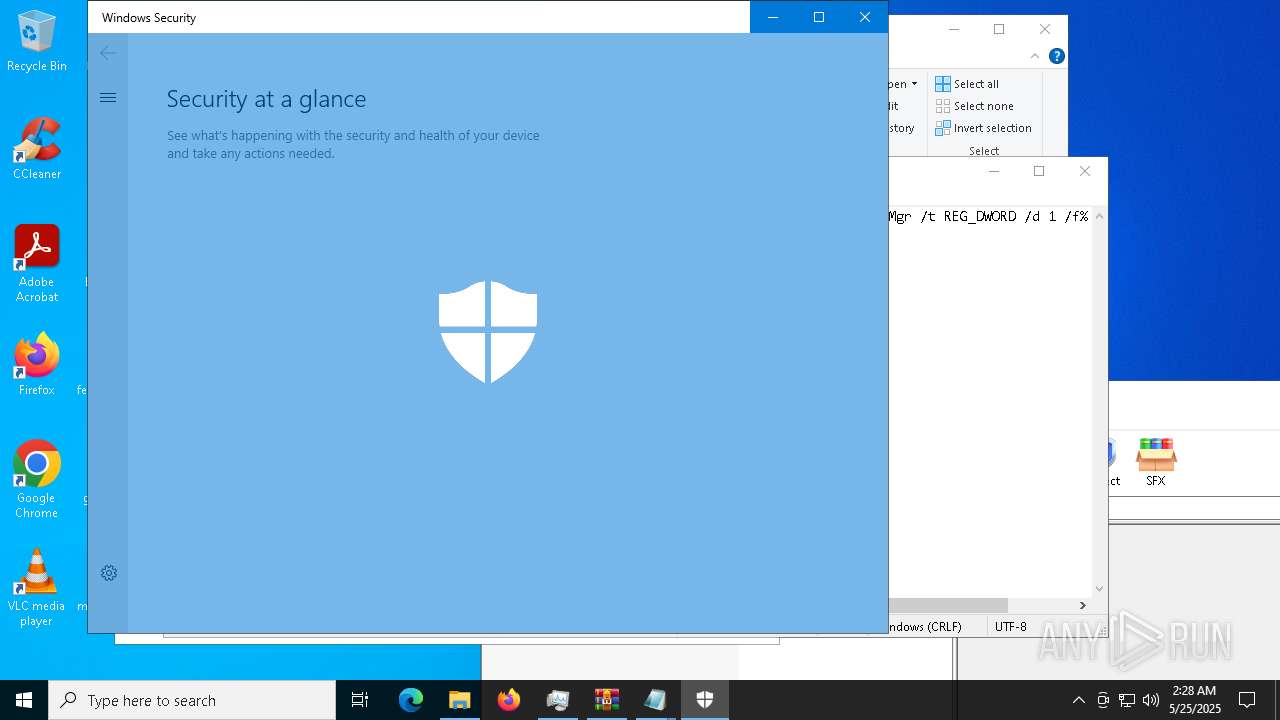The height and width of the screenshot is (720, 1280).
Task: Minimize the File Explorer window
Action: point(954,29)
